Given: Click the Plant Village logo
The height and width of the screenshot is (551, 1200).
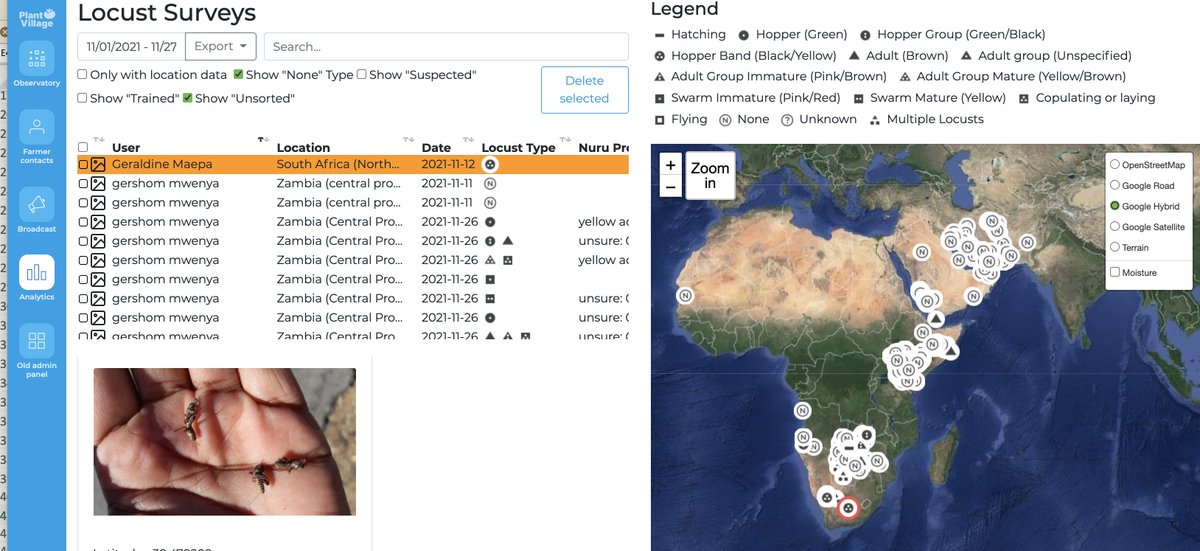Looking at the screenshot, I should (x=37, y=18).
